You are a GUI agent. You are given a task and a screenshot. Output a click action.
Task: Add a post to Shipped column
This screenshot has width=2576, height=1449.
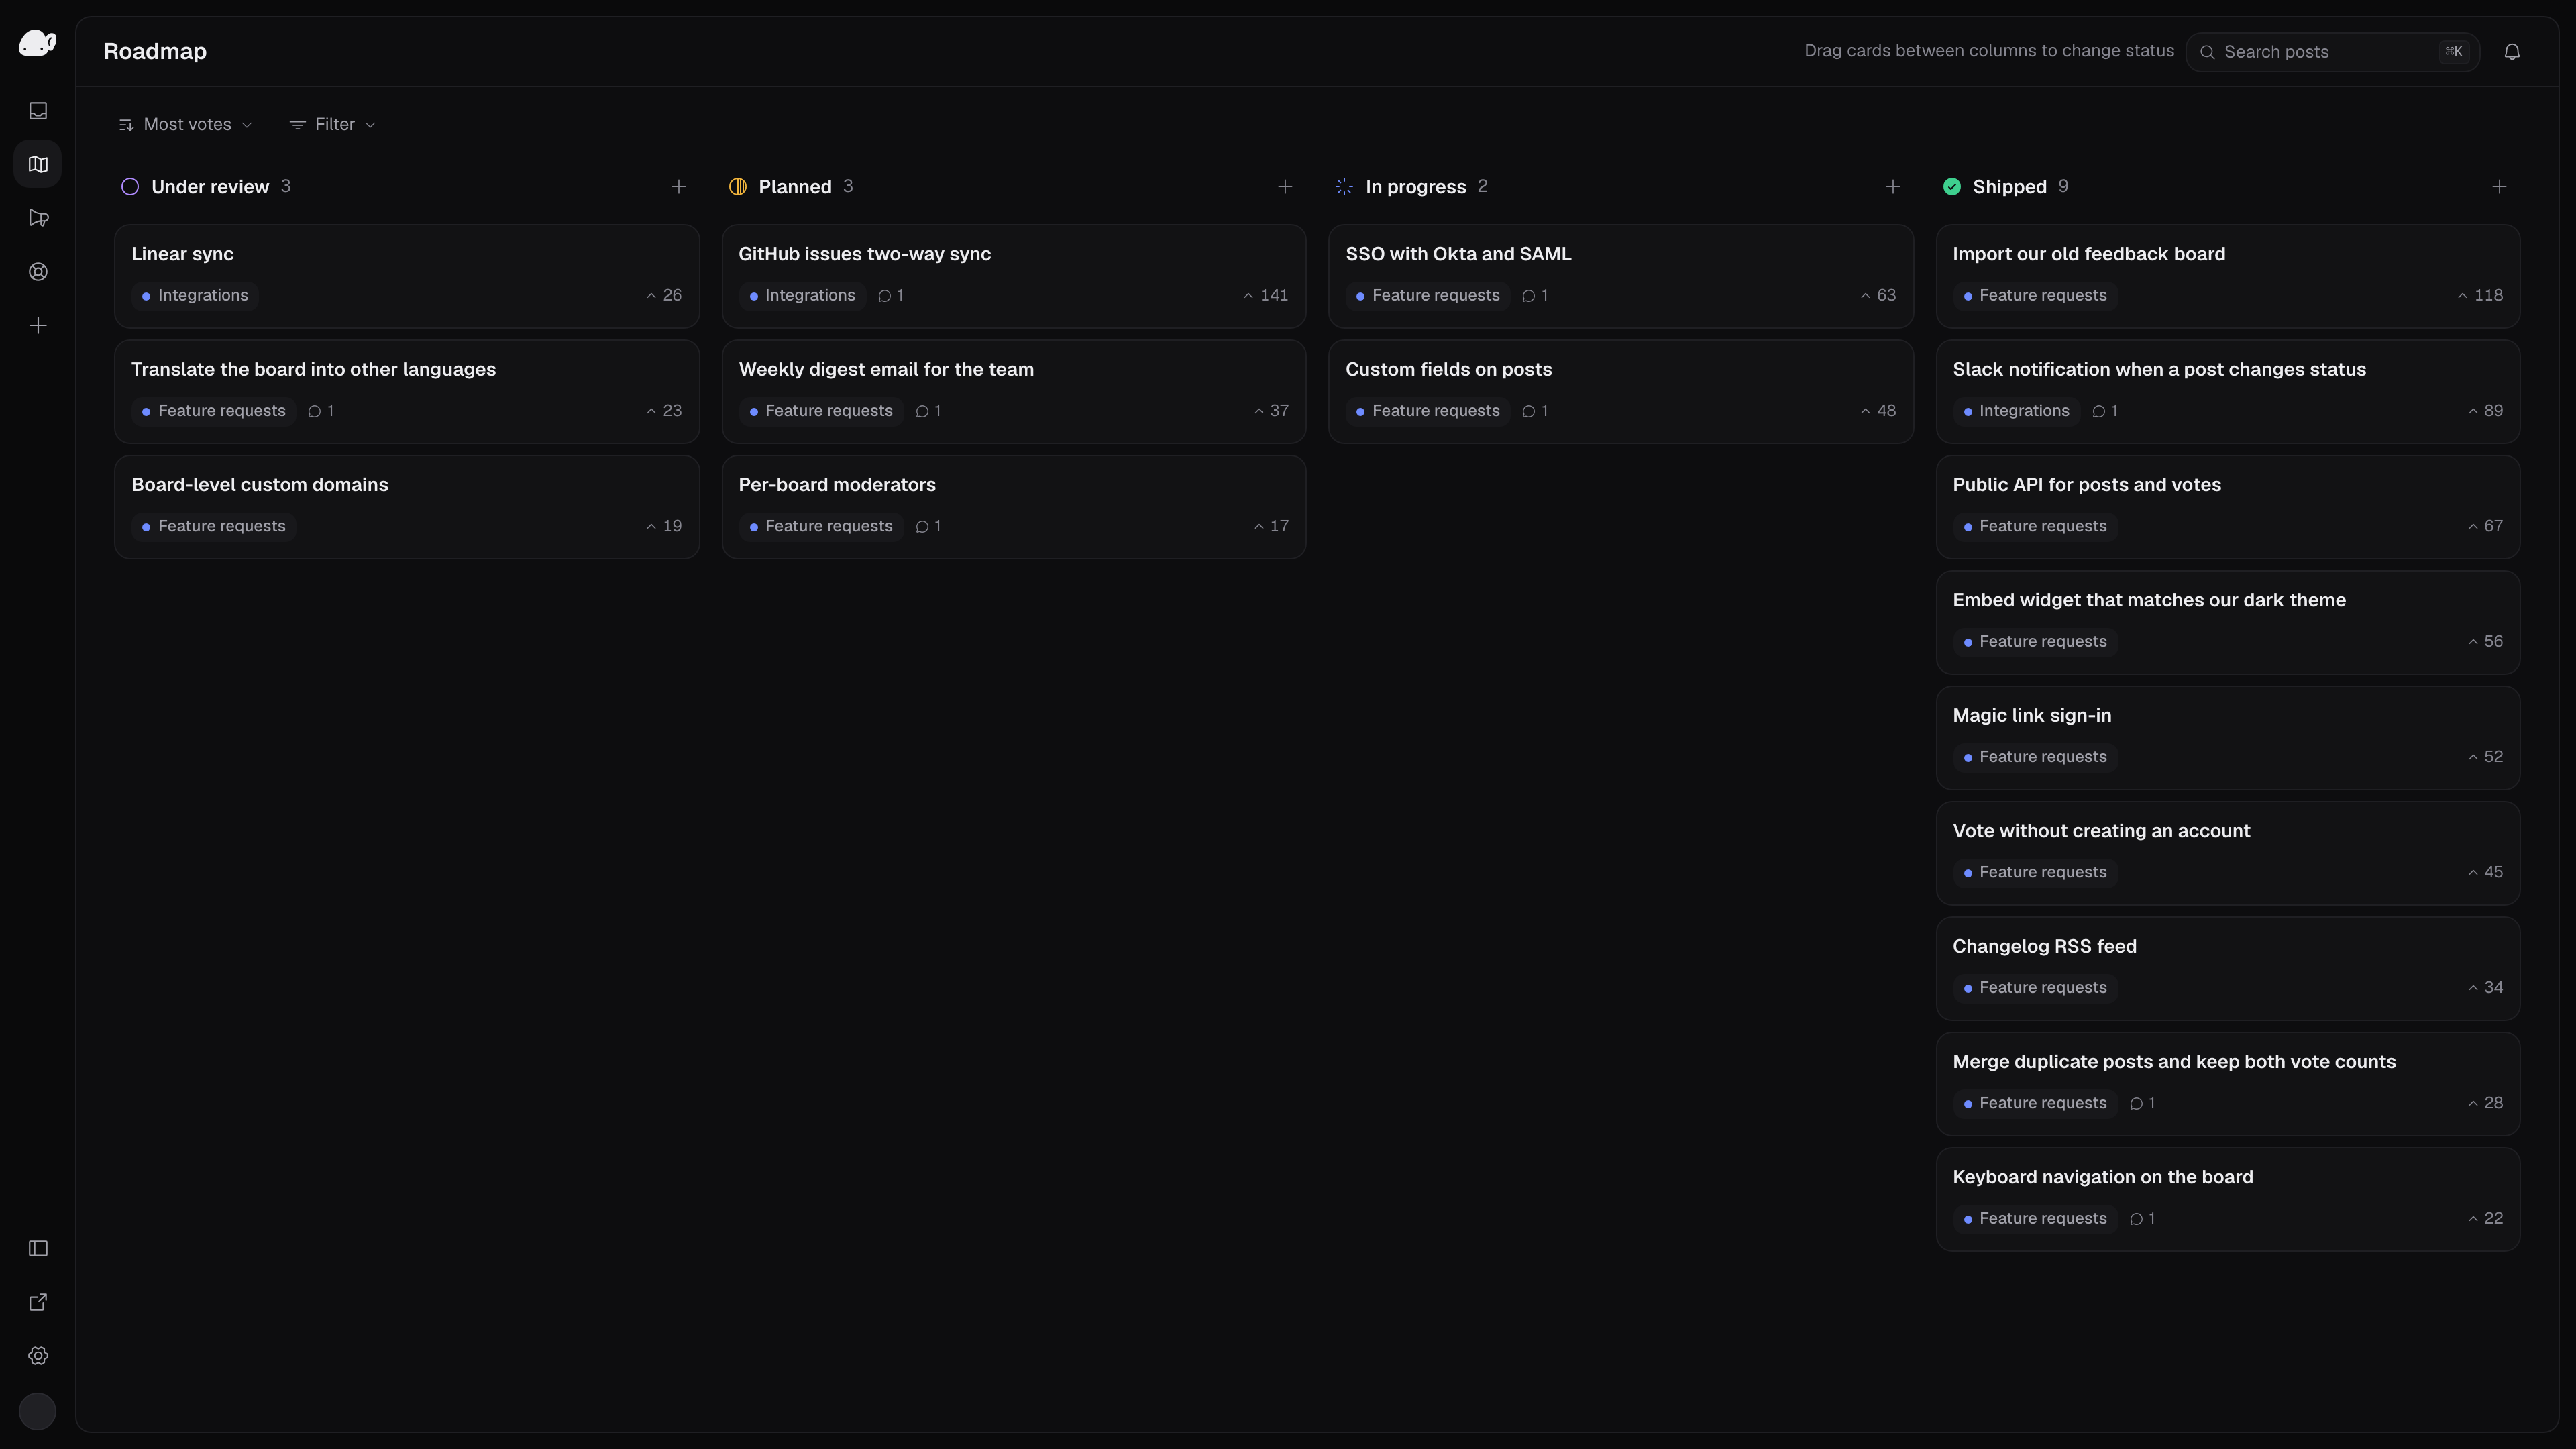click(2499, 187)
